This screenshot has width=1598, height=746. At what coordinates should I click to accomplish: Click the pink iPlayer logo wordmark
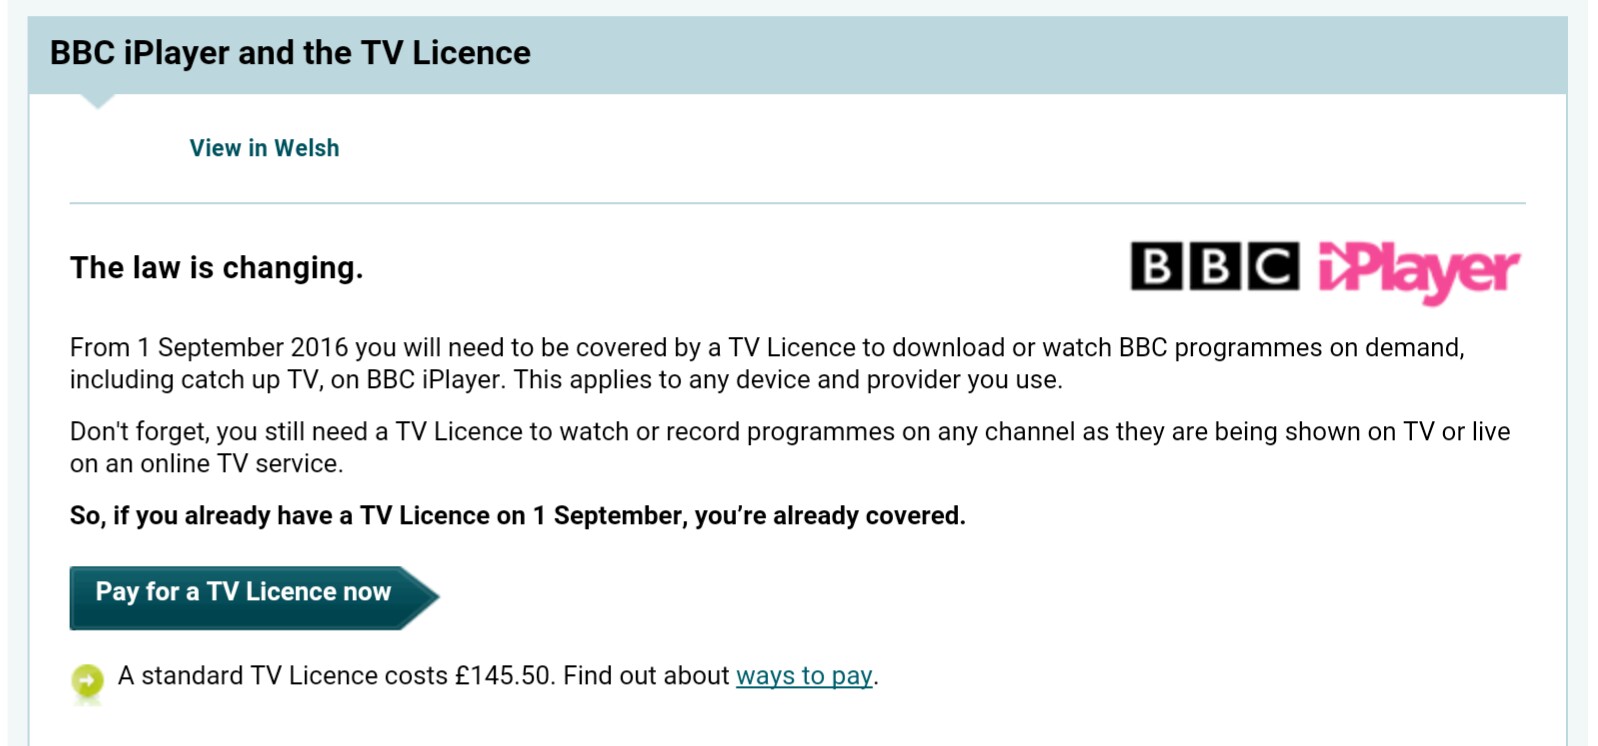pos(1418,270)
